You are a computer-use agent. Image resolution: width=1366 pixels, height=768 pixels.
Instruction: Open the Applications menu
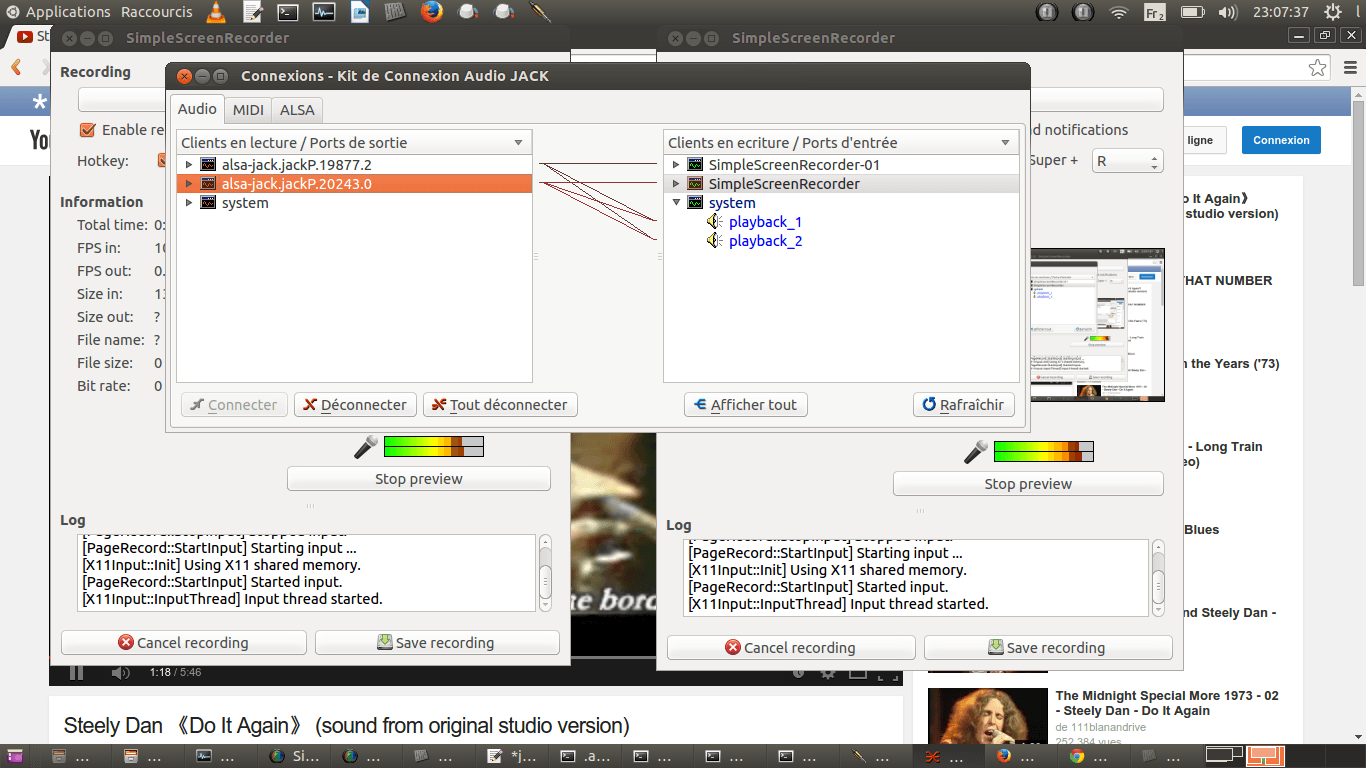(x=68, y=12)
